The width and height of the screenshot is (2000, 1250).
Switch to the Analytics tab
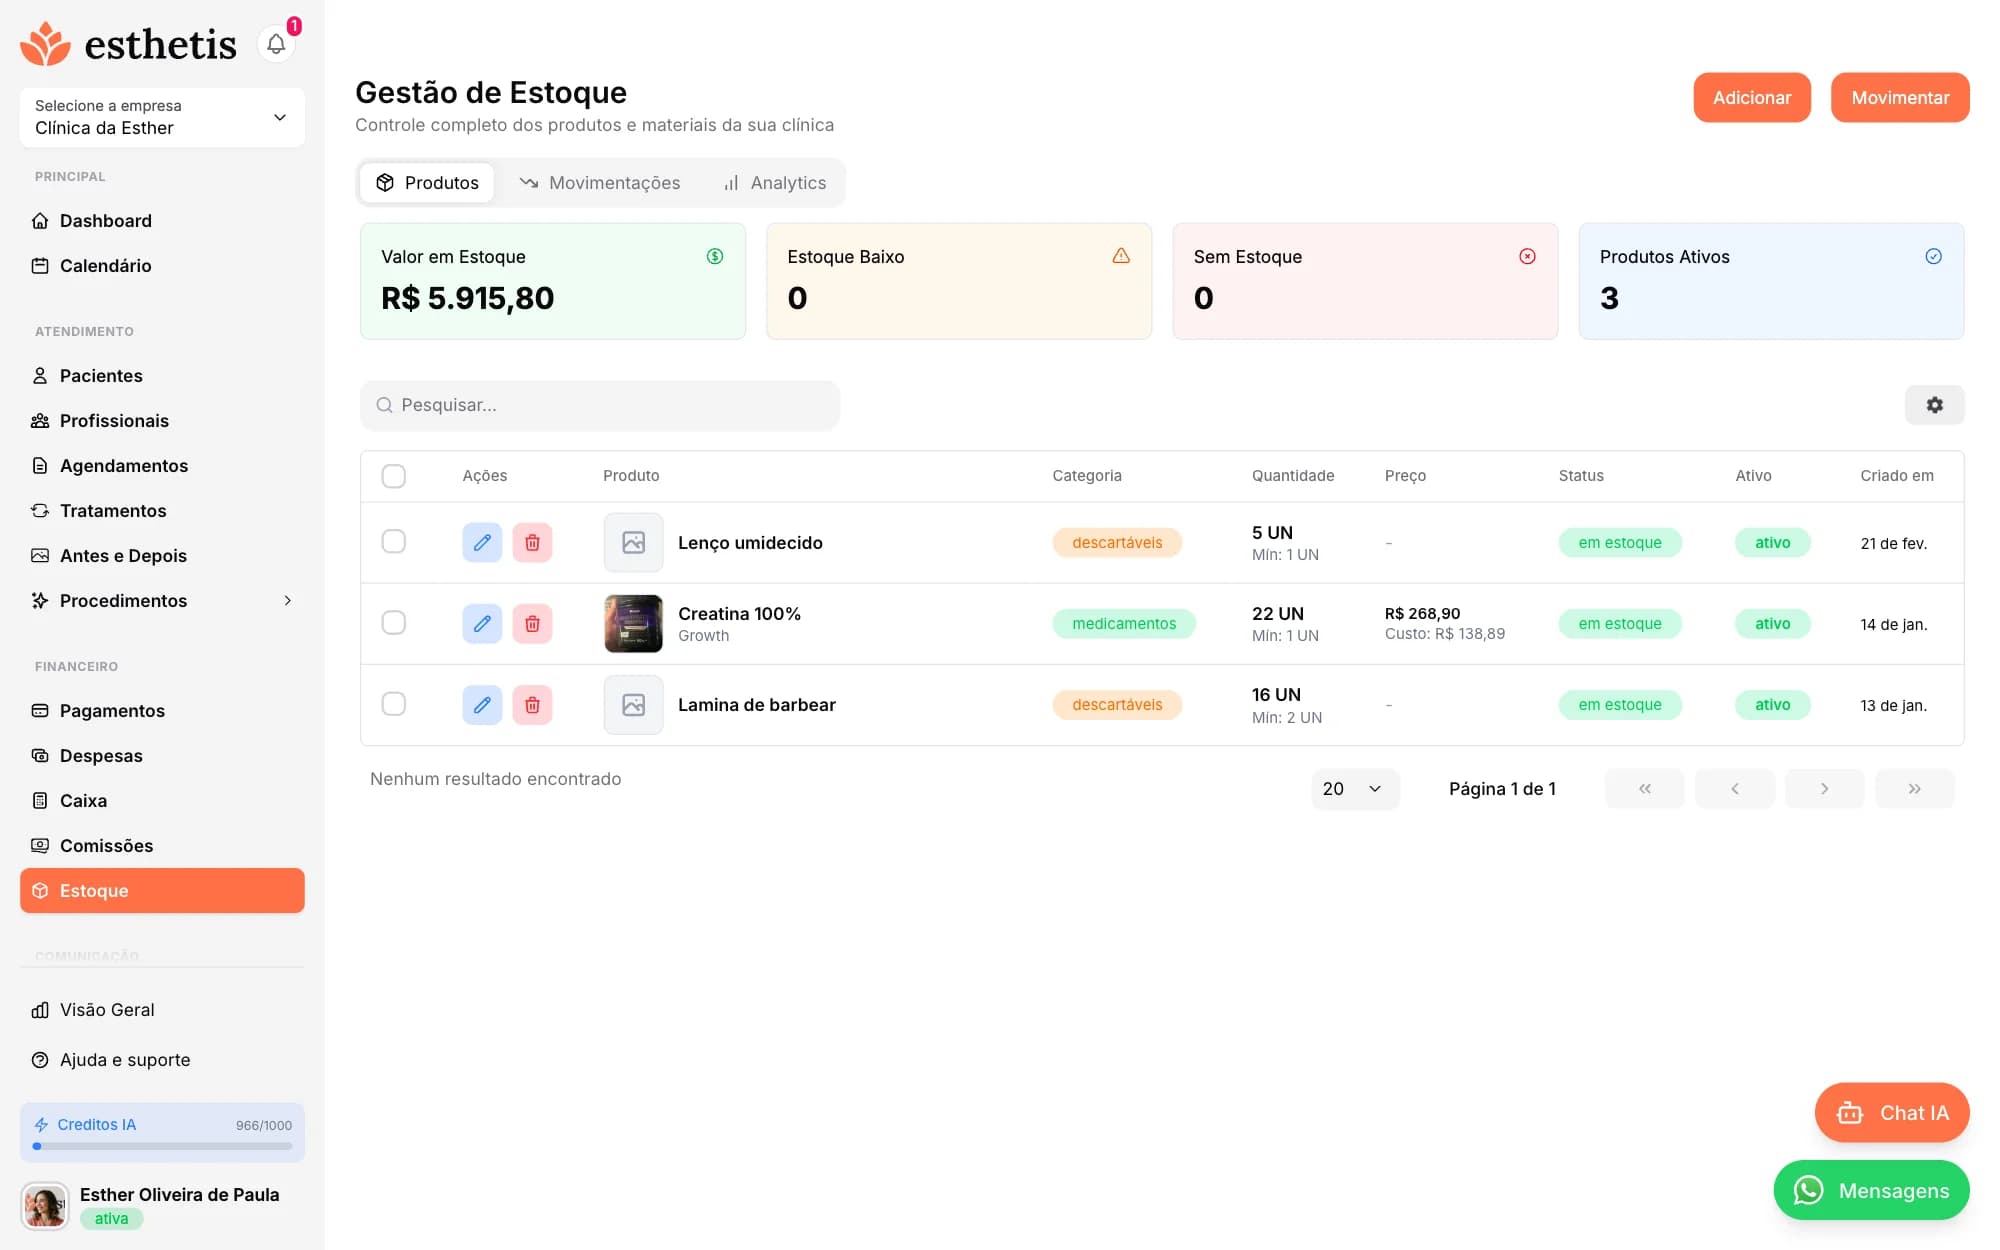(775, 183)
